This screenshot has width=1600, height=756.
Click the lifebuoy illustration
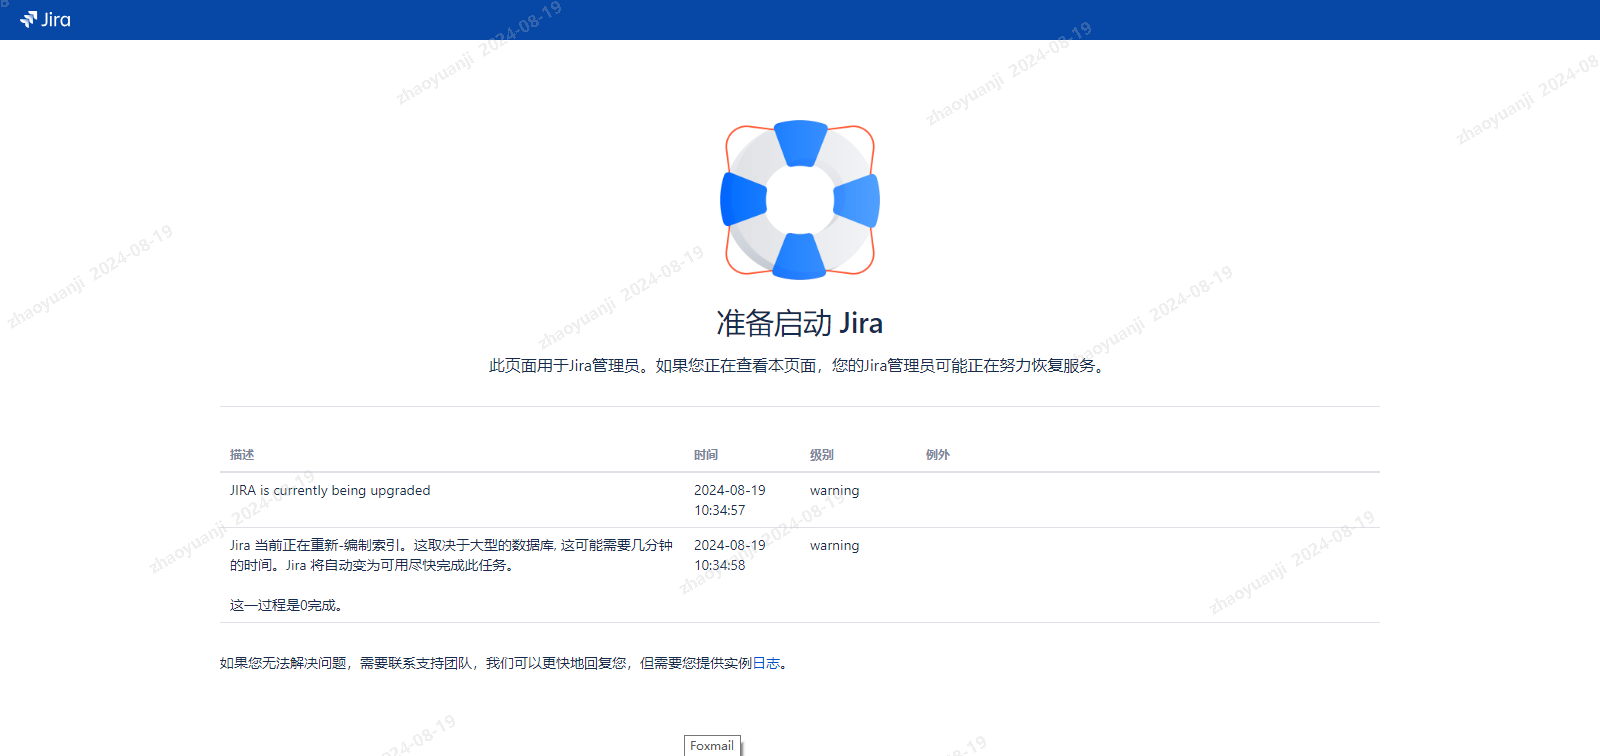pyautogui.click(x=800, y=200)
